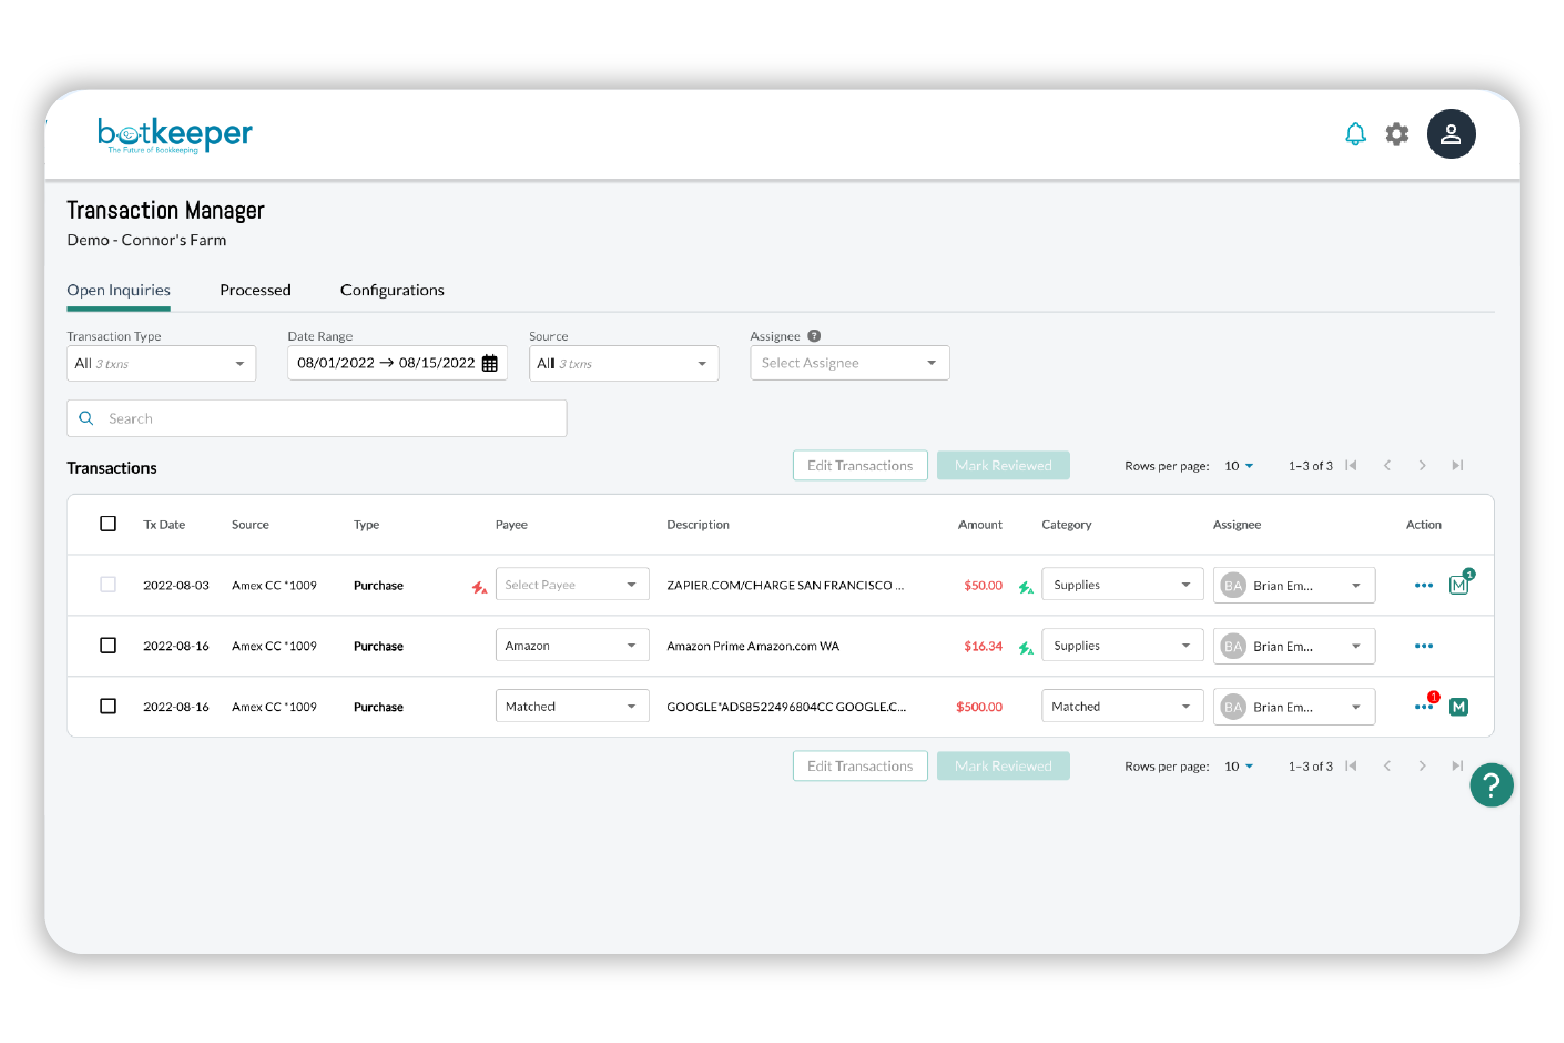Open the notifications bell
The height and width of the screenshot is (1043, 1564).
tap(1355, 133)
